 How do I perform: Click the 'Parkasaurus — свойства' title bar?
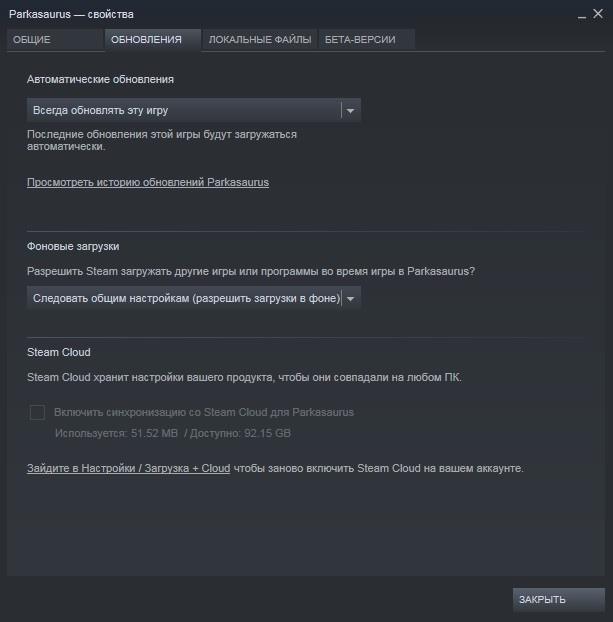pos(71,15)
